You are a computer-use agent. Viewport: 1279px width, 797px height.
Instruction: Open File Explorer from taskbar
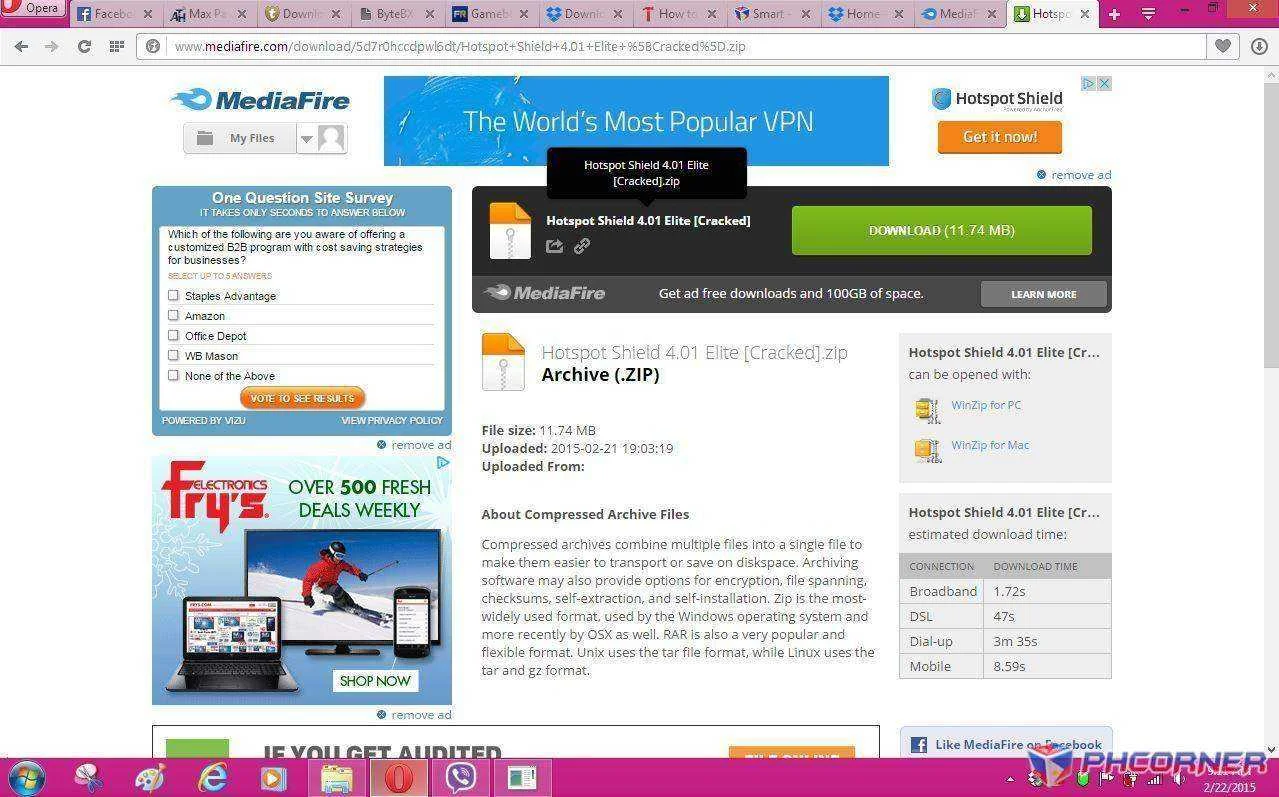coord(336,778)
